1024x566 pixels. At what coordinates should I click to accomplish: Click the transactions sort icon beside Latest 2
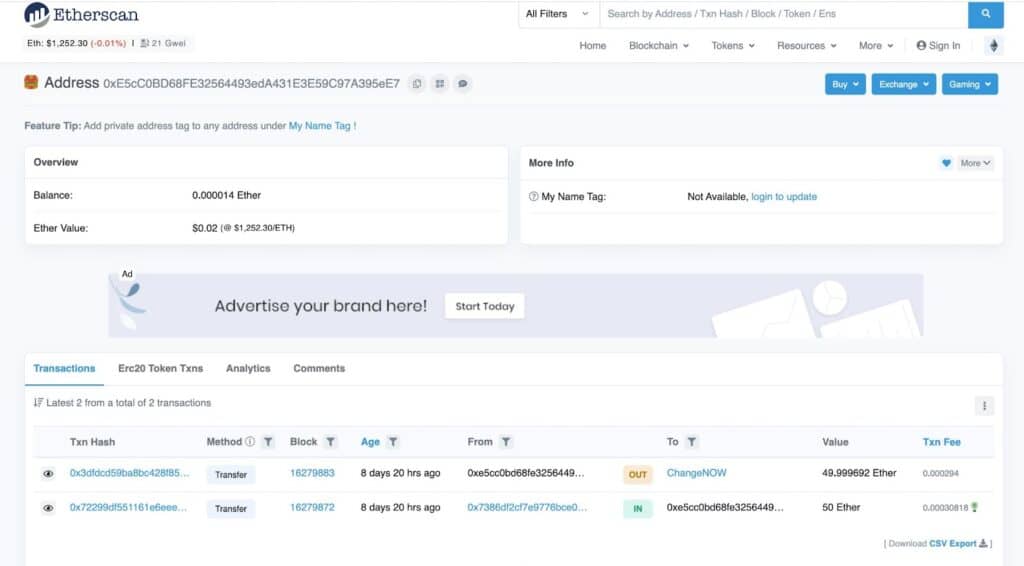pos(38,403)
